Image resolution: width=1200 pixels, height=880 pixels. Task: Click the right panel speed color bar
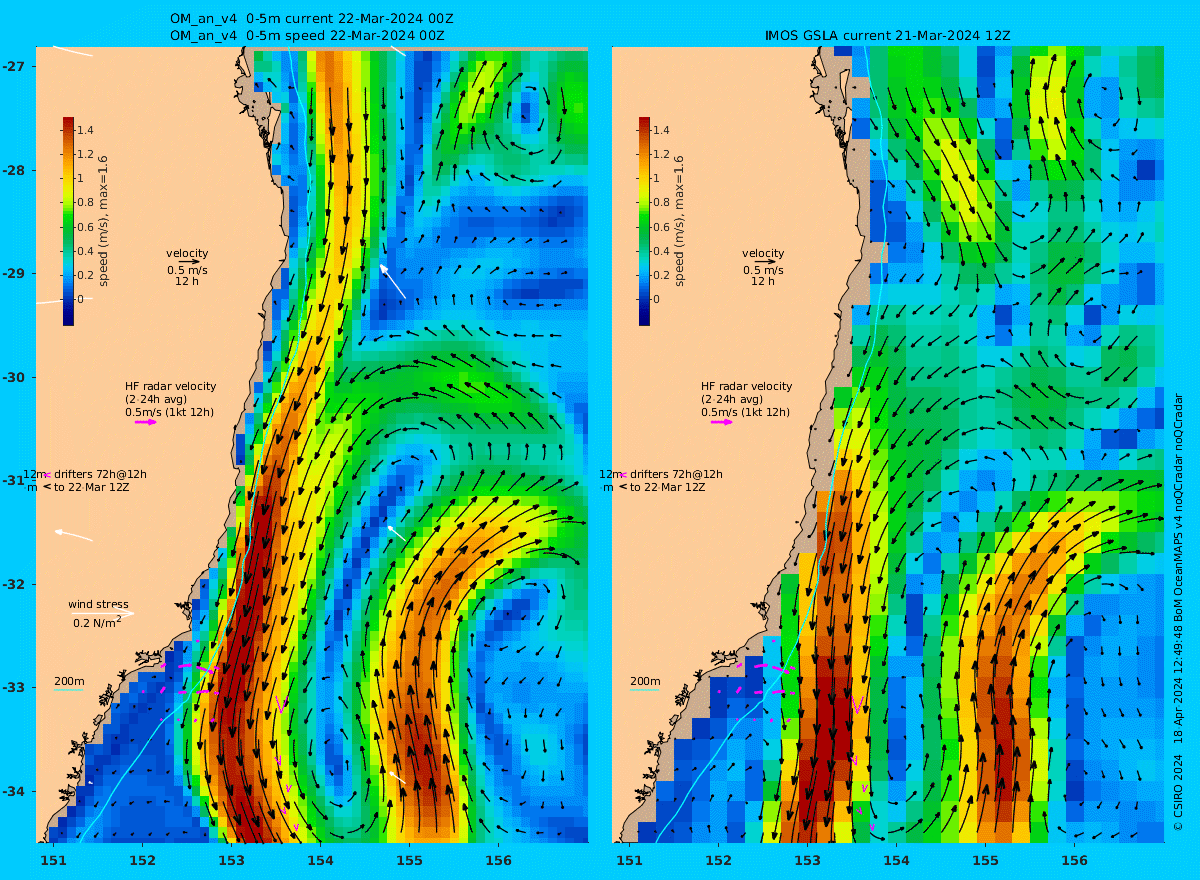(x=644, y=221)
